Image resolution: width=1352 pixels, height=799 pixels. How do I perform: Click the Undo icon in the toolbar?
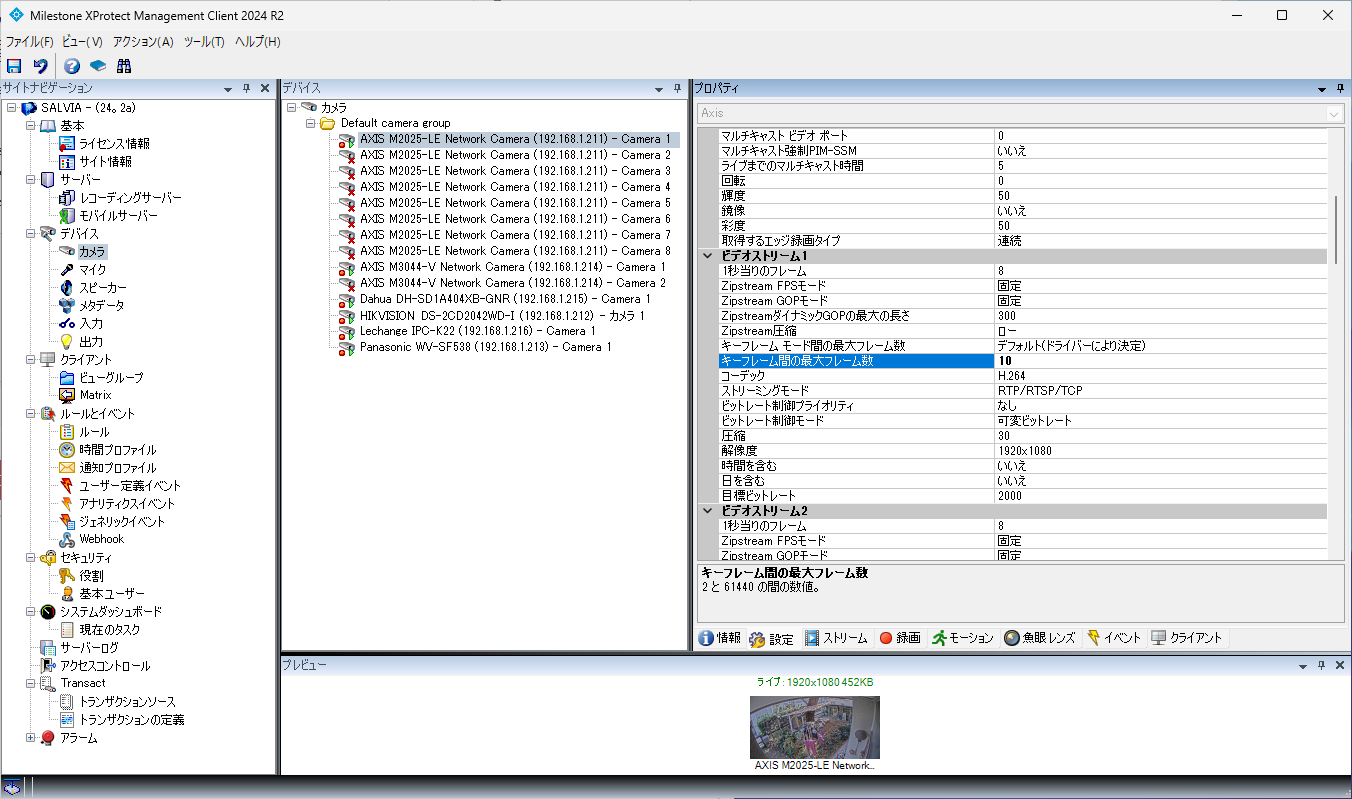click(40, 66)
